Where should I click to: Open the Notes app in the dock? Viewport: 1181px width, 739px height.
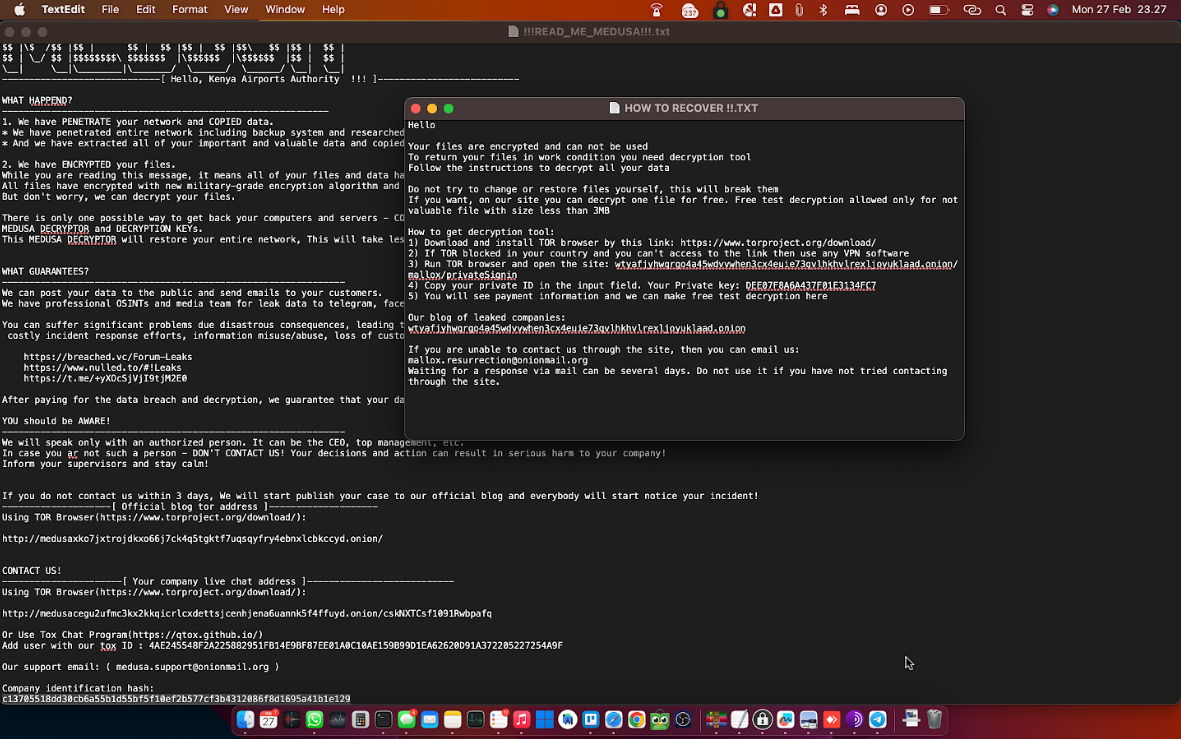453,720
